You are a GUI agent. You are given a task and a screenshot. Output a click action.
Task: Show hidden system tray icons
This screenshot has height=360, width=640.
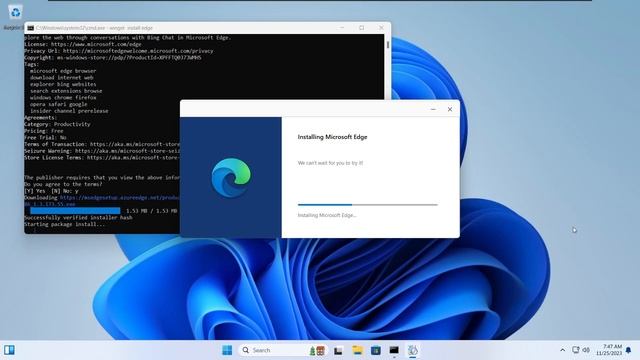click(562, 350)
